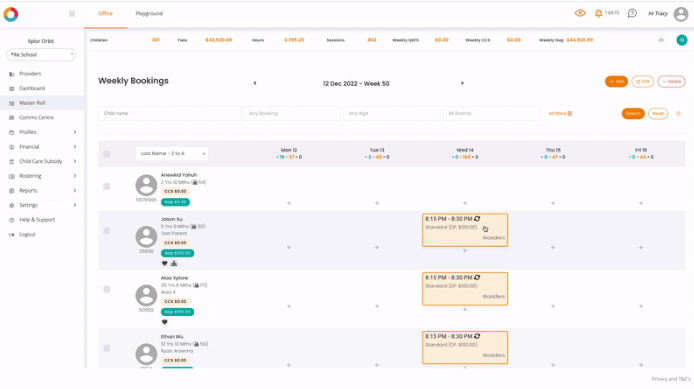The height and width of the screenshot is (389, 694).
Task: Click the Delete button
Action: [671, 81]
